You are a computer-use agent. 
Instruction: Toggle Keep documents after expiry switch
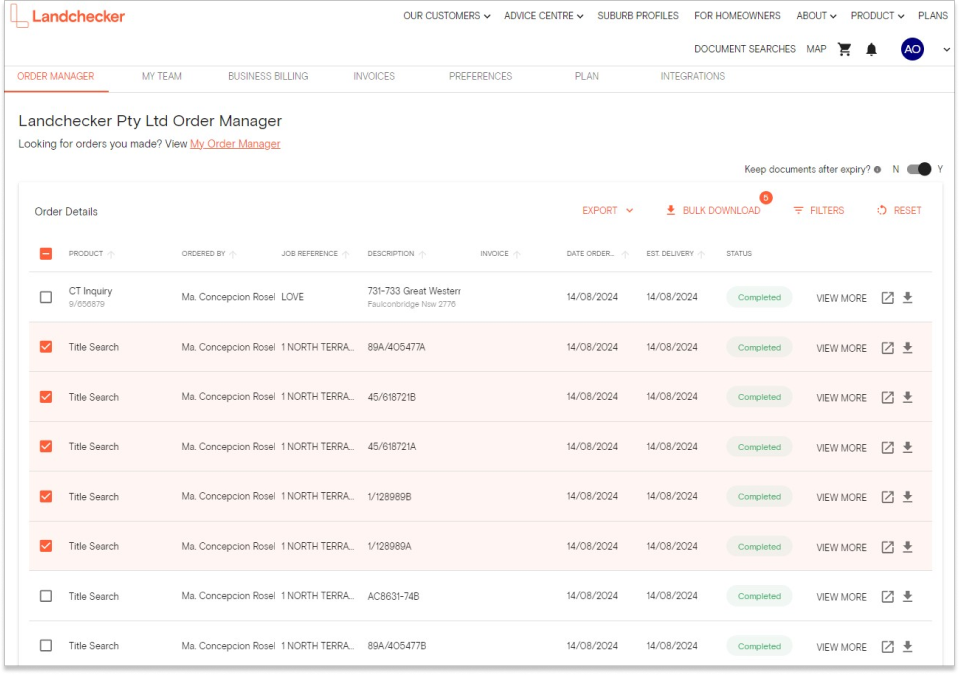click(x=919, y=169)
